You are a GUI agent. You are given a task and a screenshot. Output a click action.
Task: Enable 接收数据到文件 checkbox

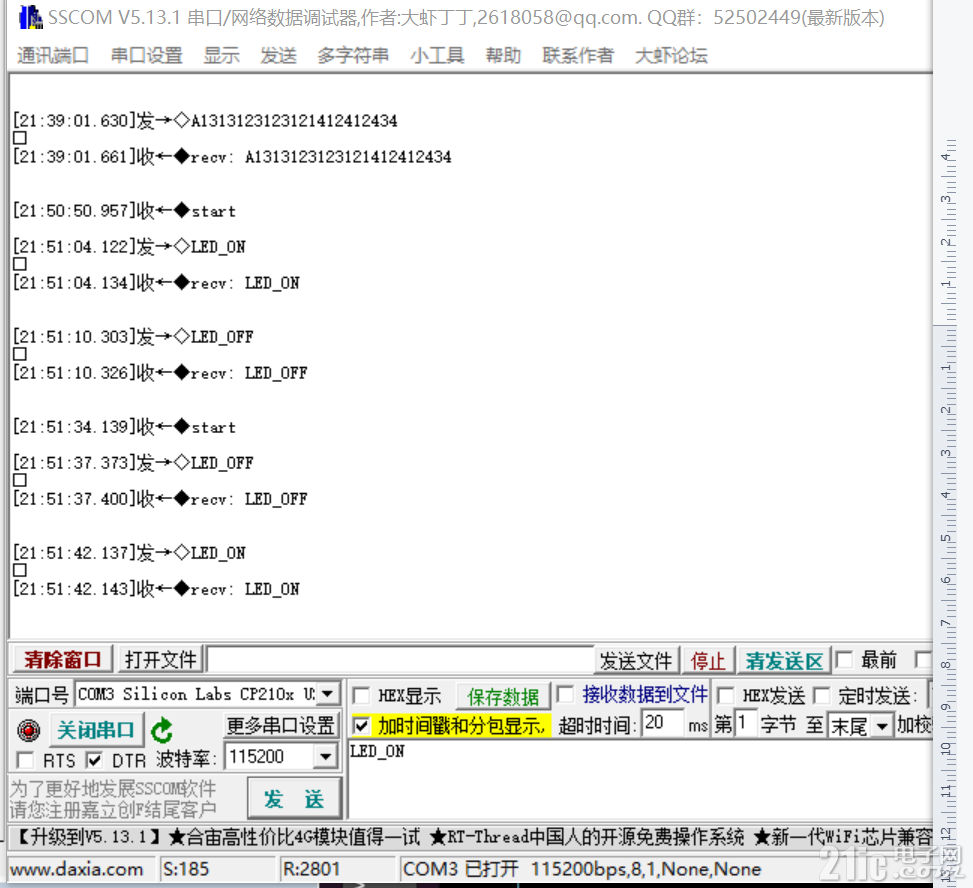[x=565, y=694]
